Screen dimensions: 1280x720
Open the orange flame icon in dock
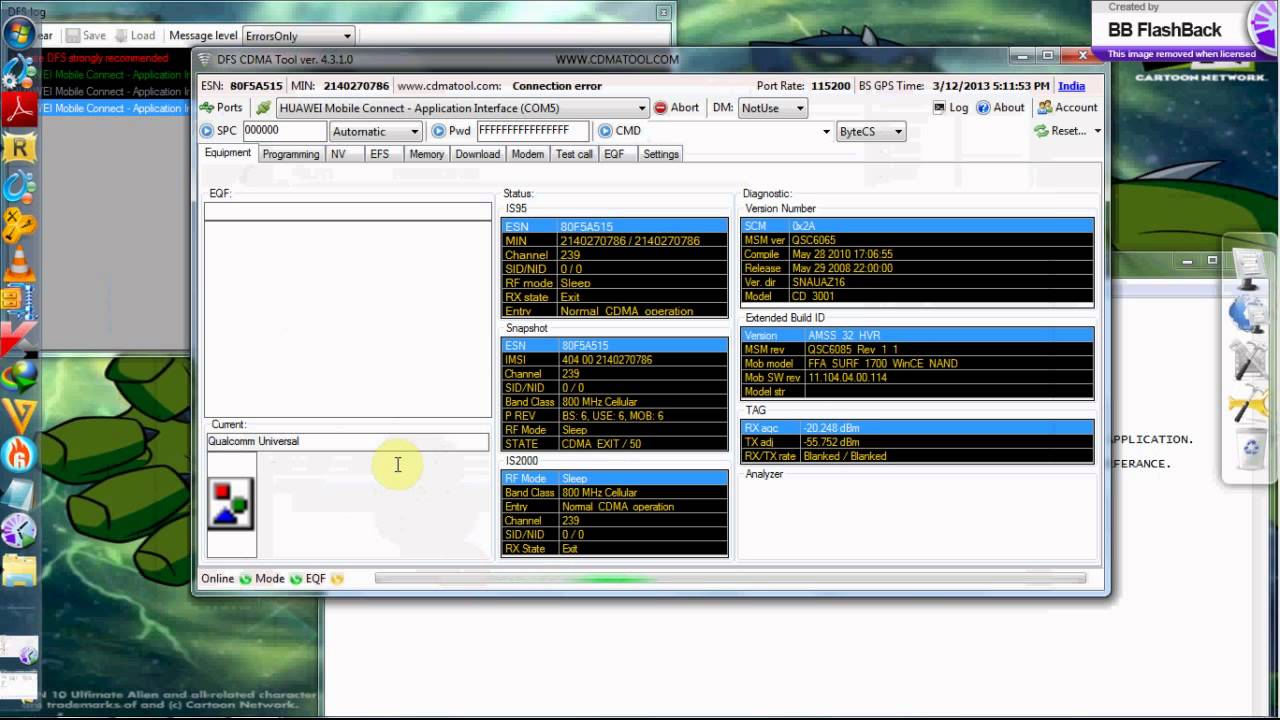pos(19,455)
